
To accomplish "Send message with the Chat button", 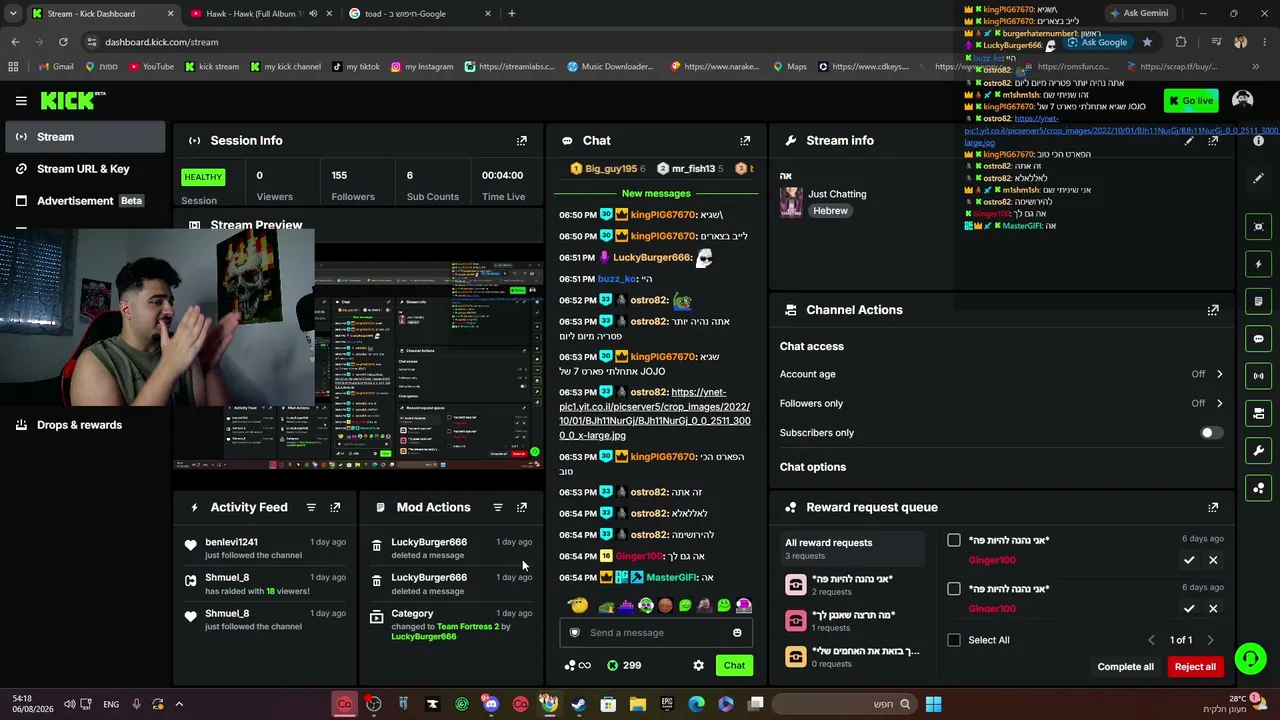I will [x=734, y=665].
